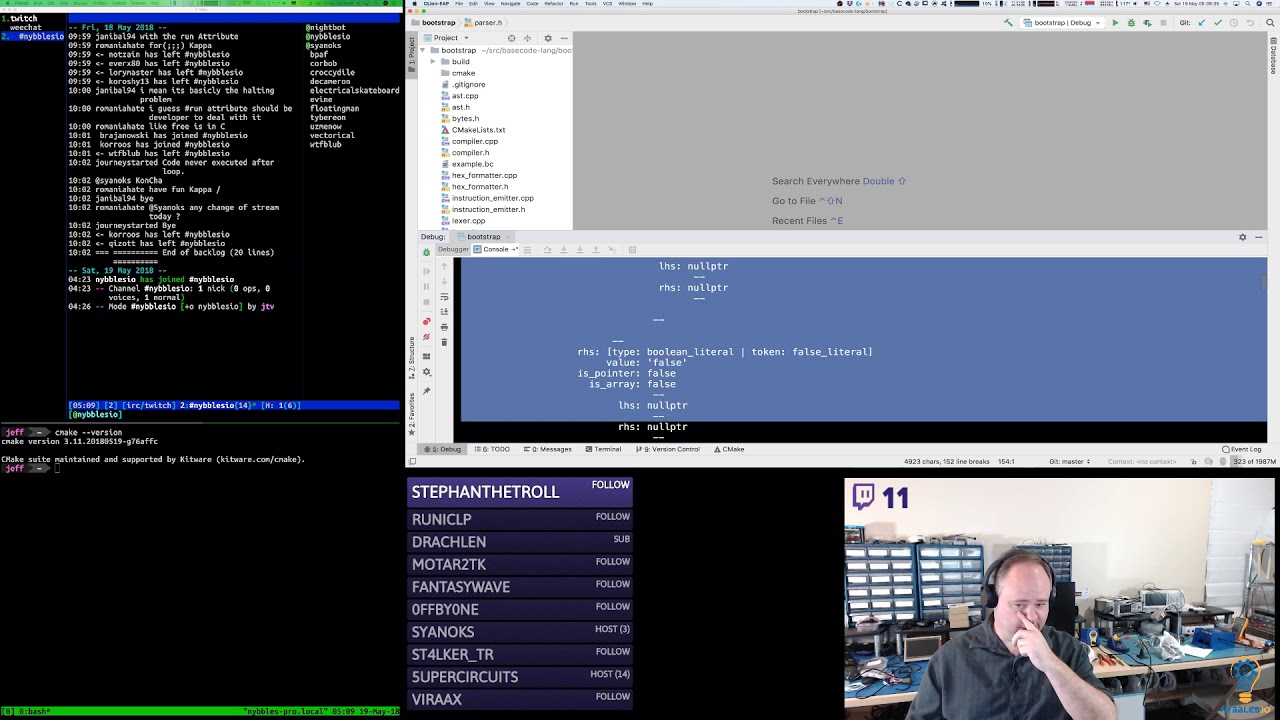This screenshot has width=1280, height=720.
Task: Click Print icon in console toolbar
Action: [x=444, y=327]
